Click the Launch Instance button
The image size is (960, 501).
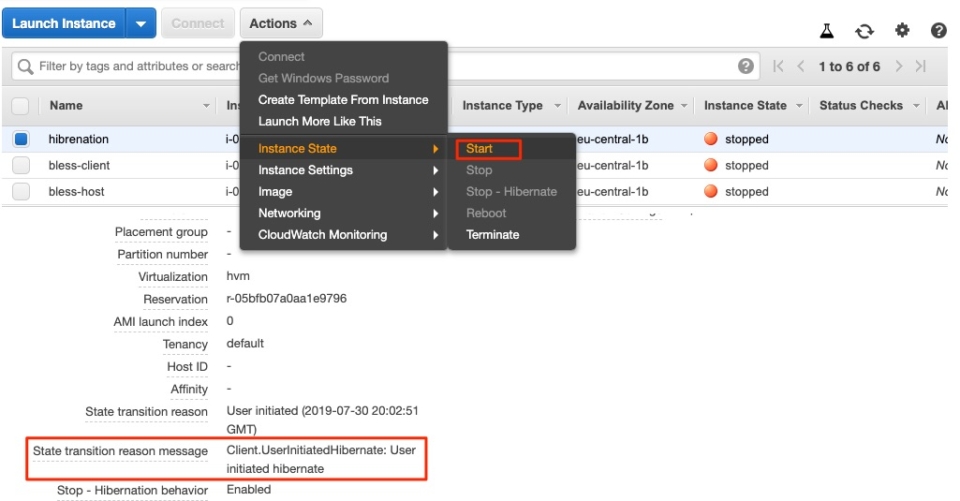(64, 24)
